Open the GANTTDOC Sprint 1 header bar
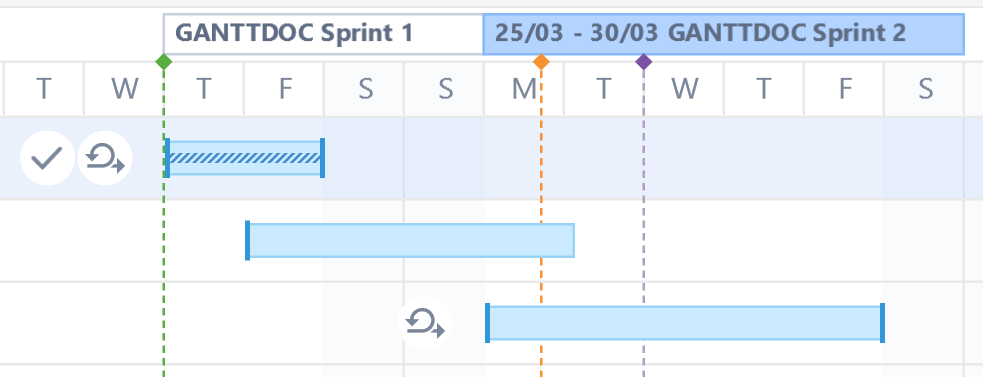983x377 pixels. (x=323, y=34)
